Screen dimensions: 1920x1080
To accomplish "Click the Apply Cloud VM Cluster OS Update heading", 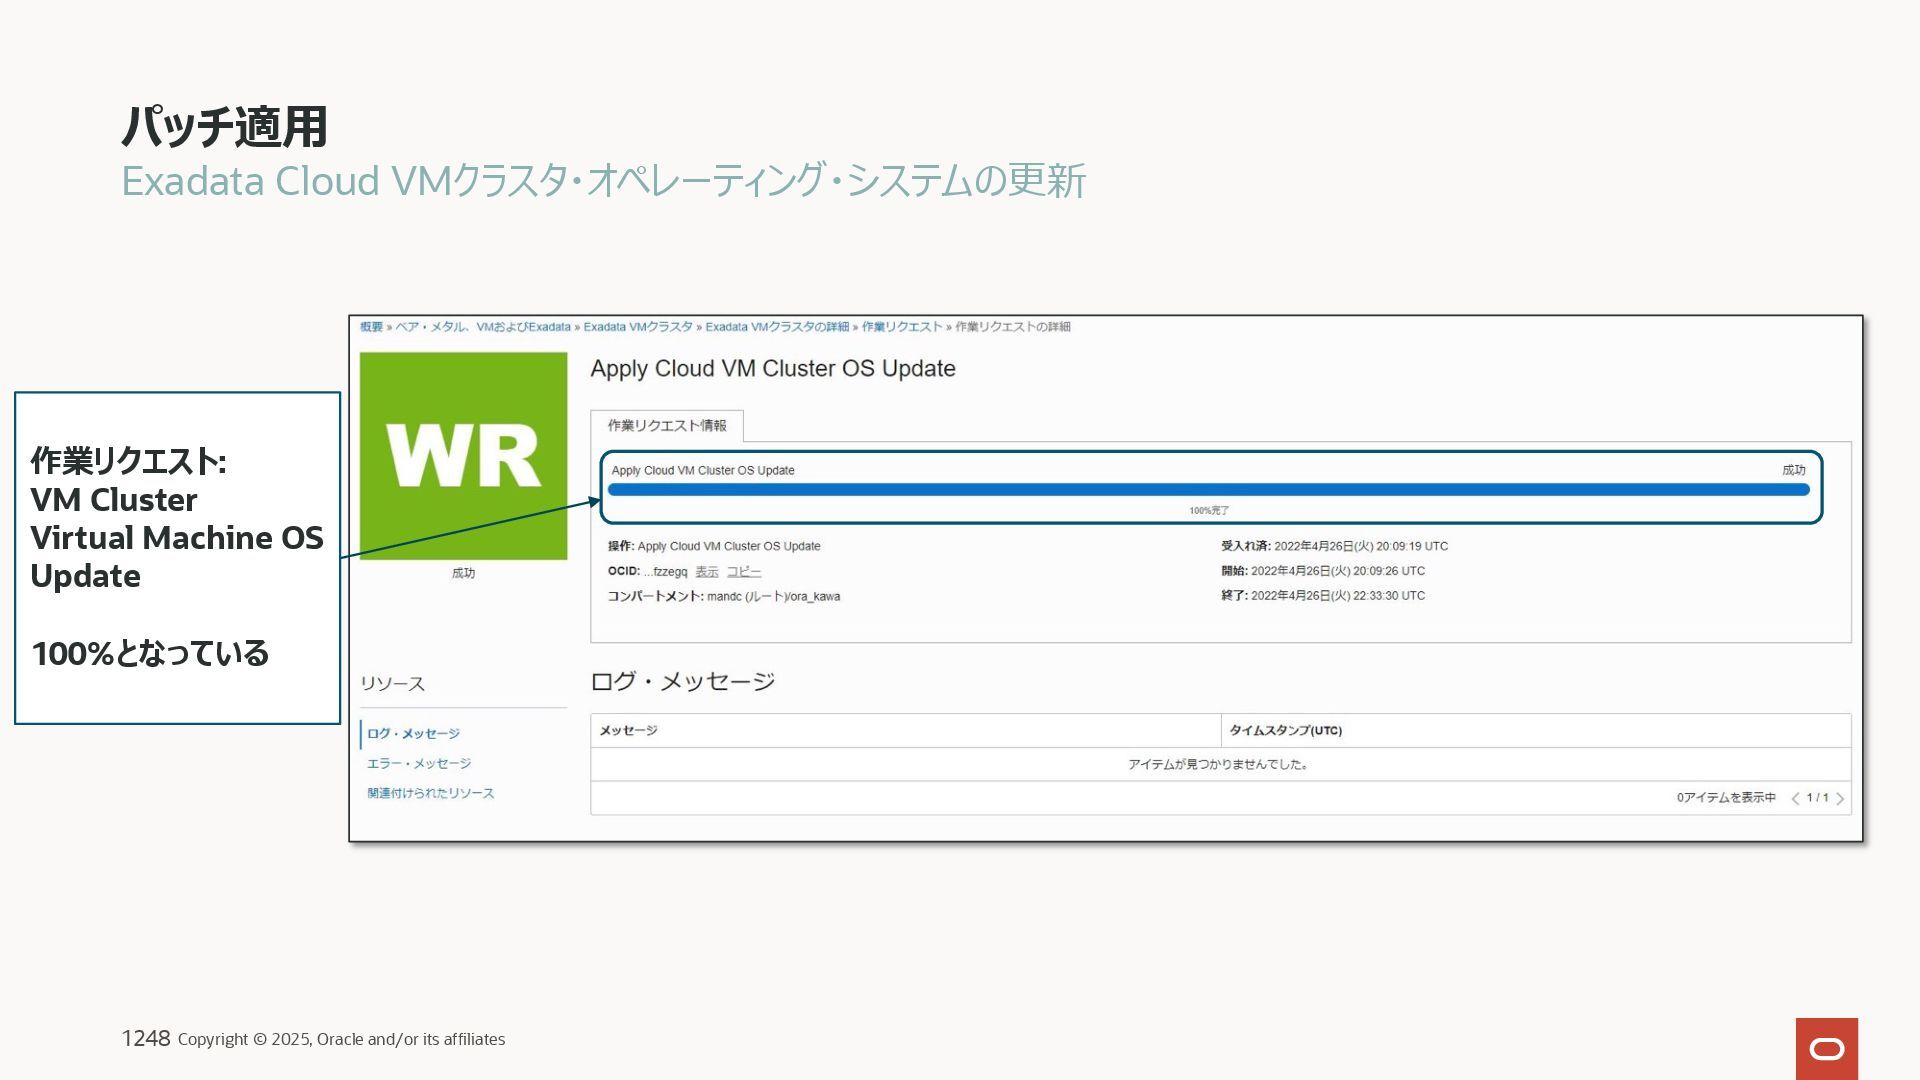I will click(772, 369).
